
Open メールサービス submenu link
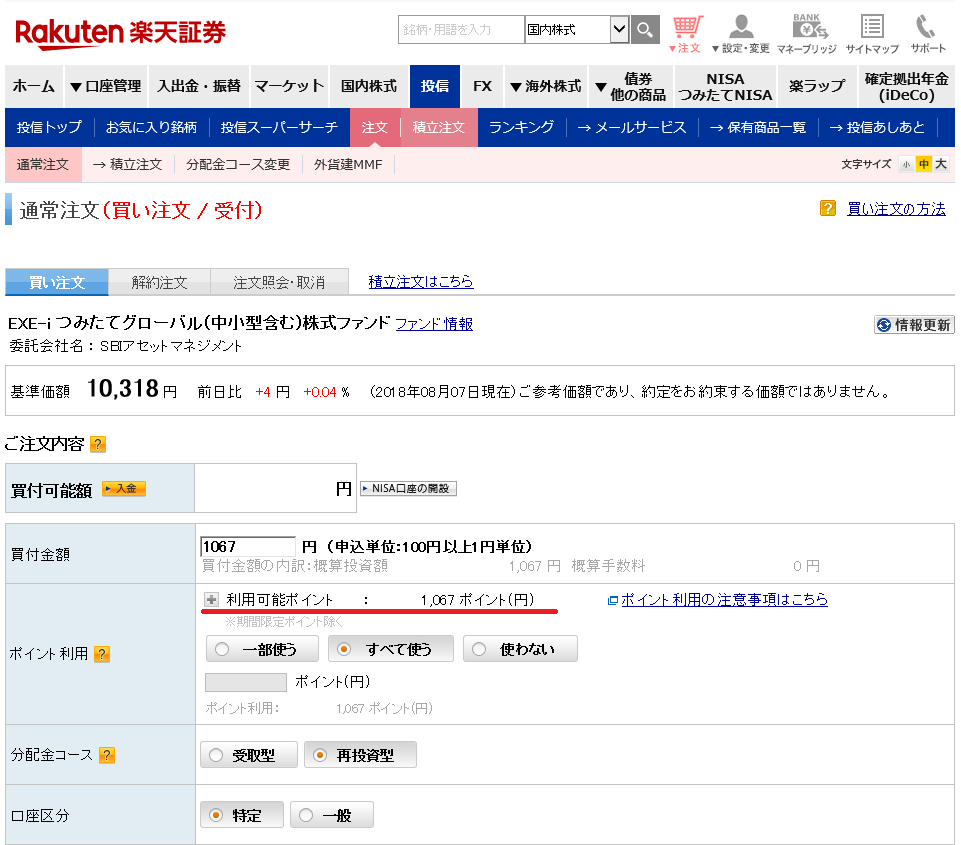pyautogui.click(x=632, y=127)
